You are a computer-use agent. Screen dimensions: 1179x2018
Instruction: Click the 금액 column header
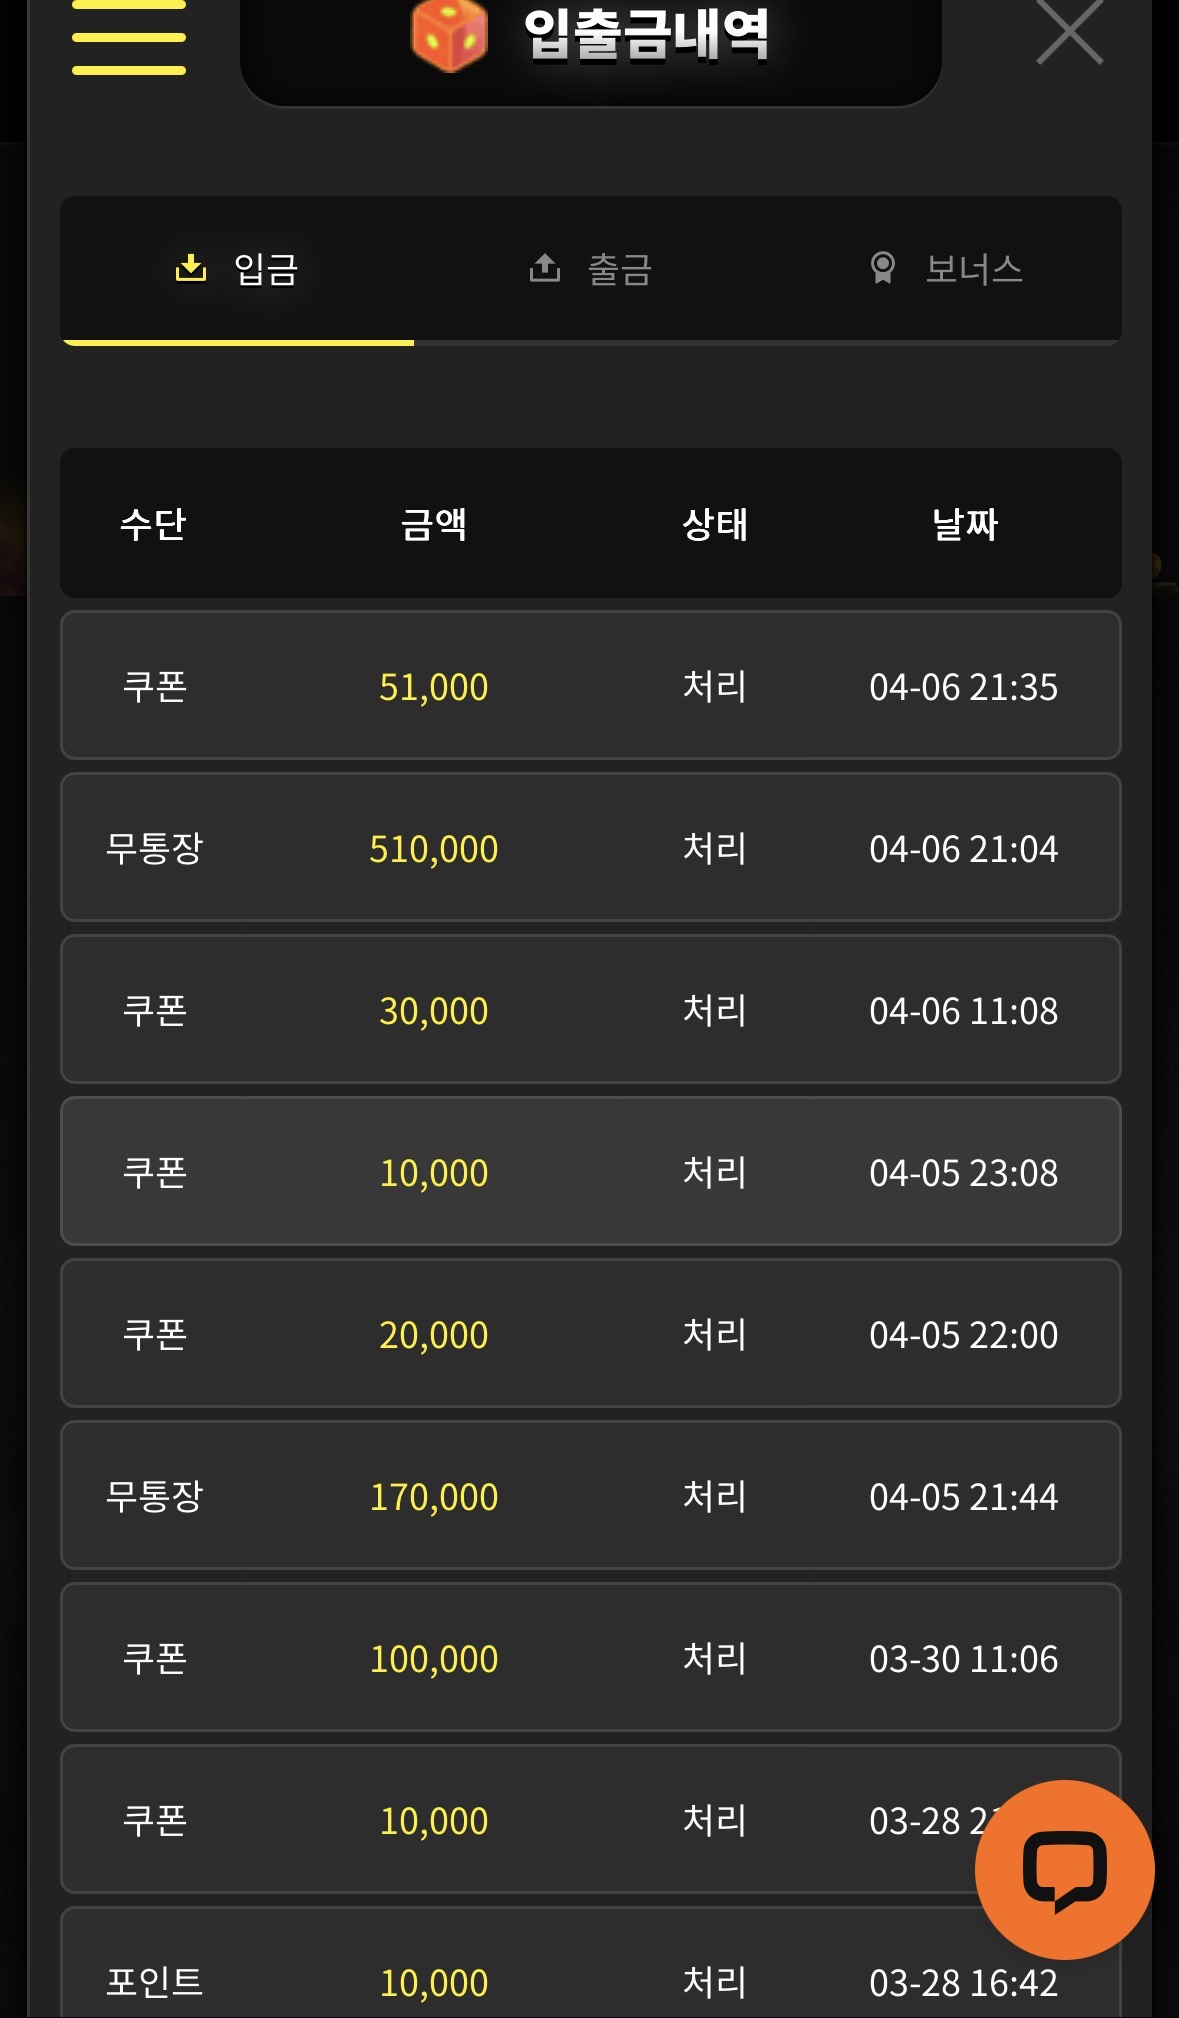[433, 524]
